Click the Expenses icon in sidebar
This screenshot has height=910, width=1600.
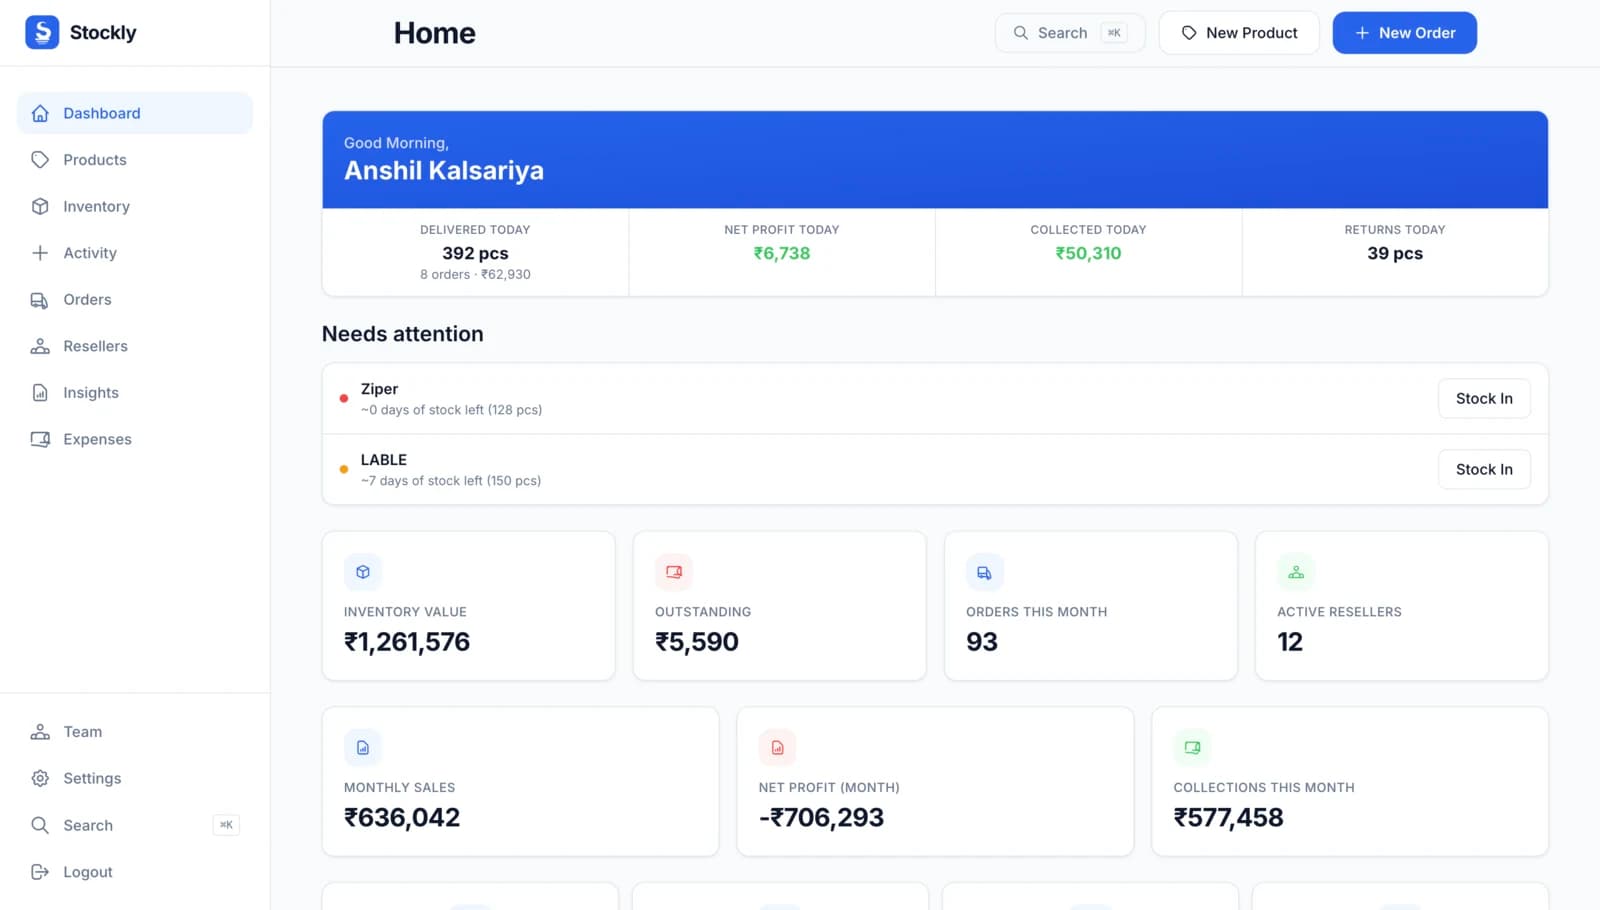[x=40, y=439]
